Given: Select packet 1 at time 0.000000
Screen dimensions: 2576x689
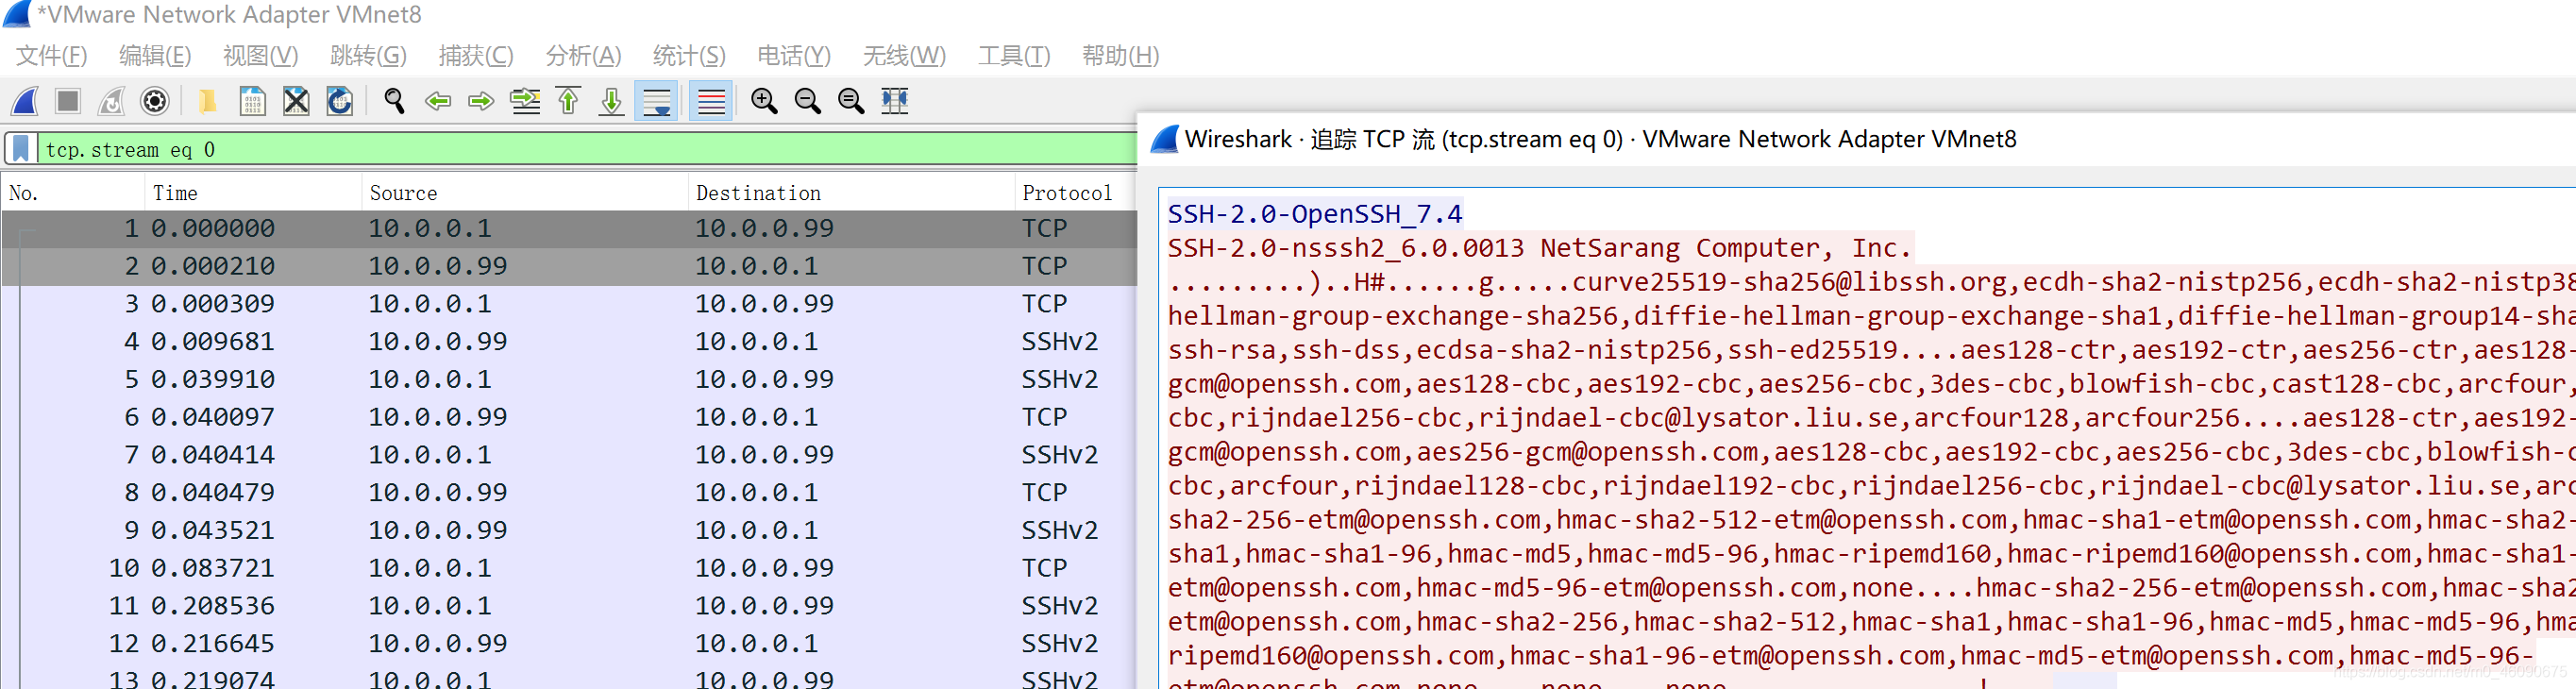Looking at the screenshot, I should coord(570,229).
